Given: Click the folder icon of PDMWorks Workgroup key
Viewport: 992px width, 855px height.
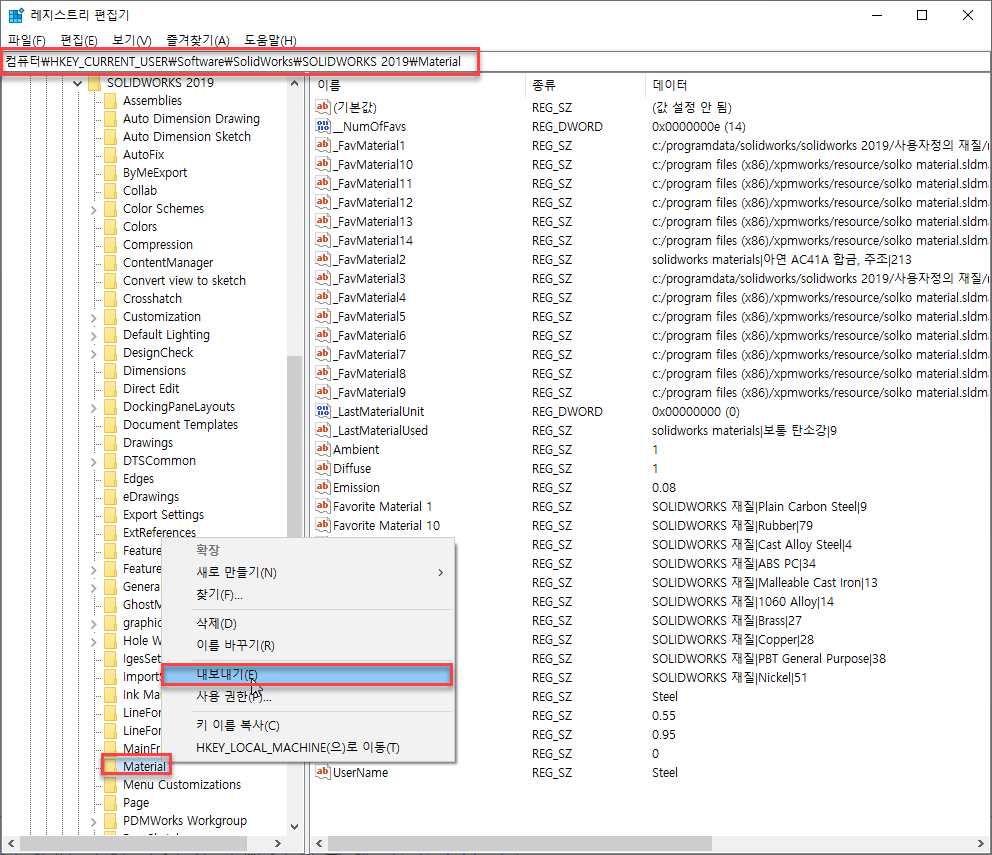Looking at the screenshot, I should (x=111, y=821).
